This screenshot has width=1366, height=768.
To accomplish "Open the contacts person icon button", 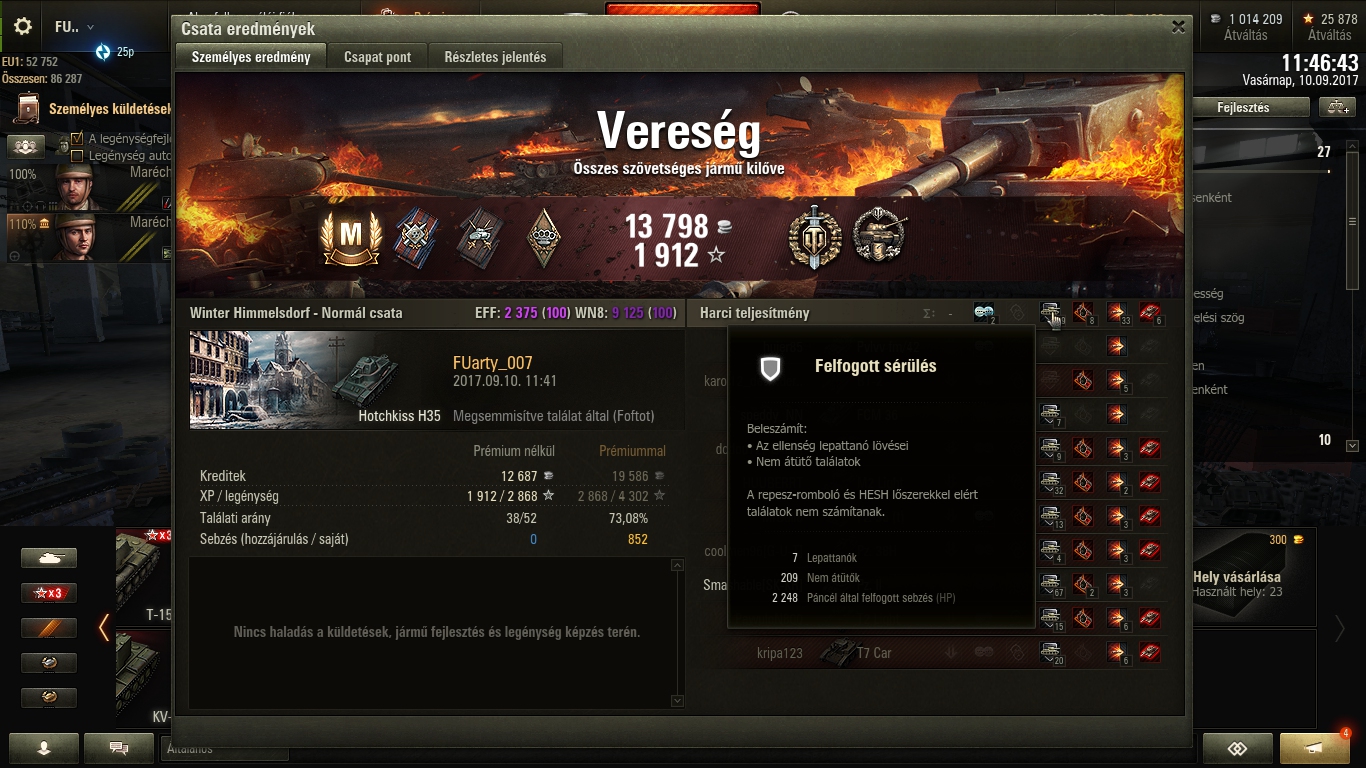I will pyautogui.click(x=44, y=747).
